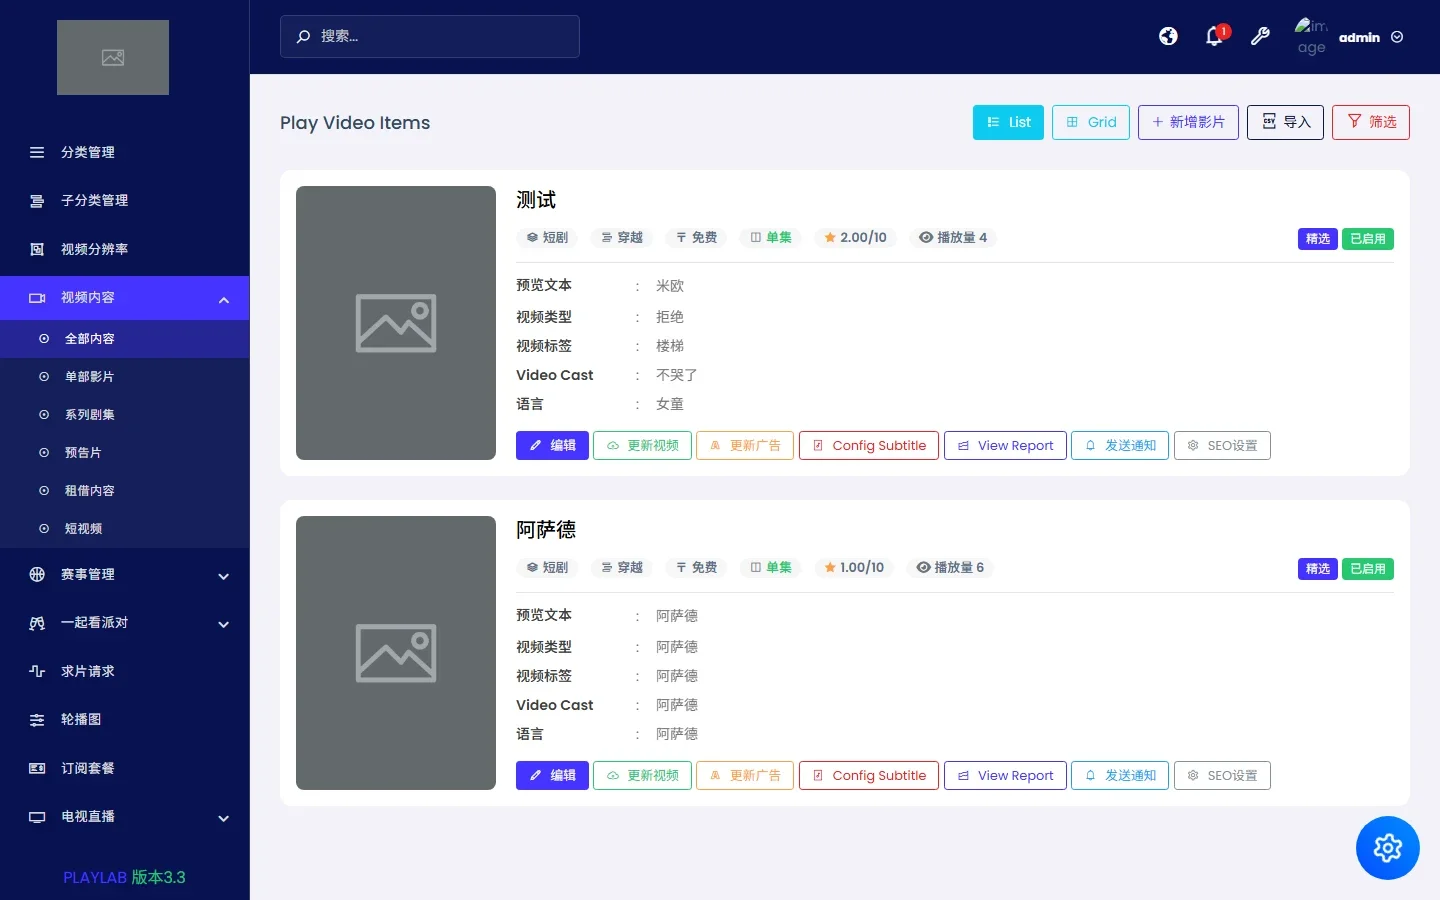Click the wrench icon in the header

click(1260, 37)
